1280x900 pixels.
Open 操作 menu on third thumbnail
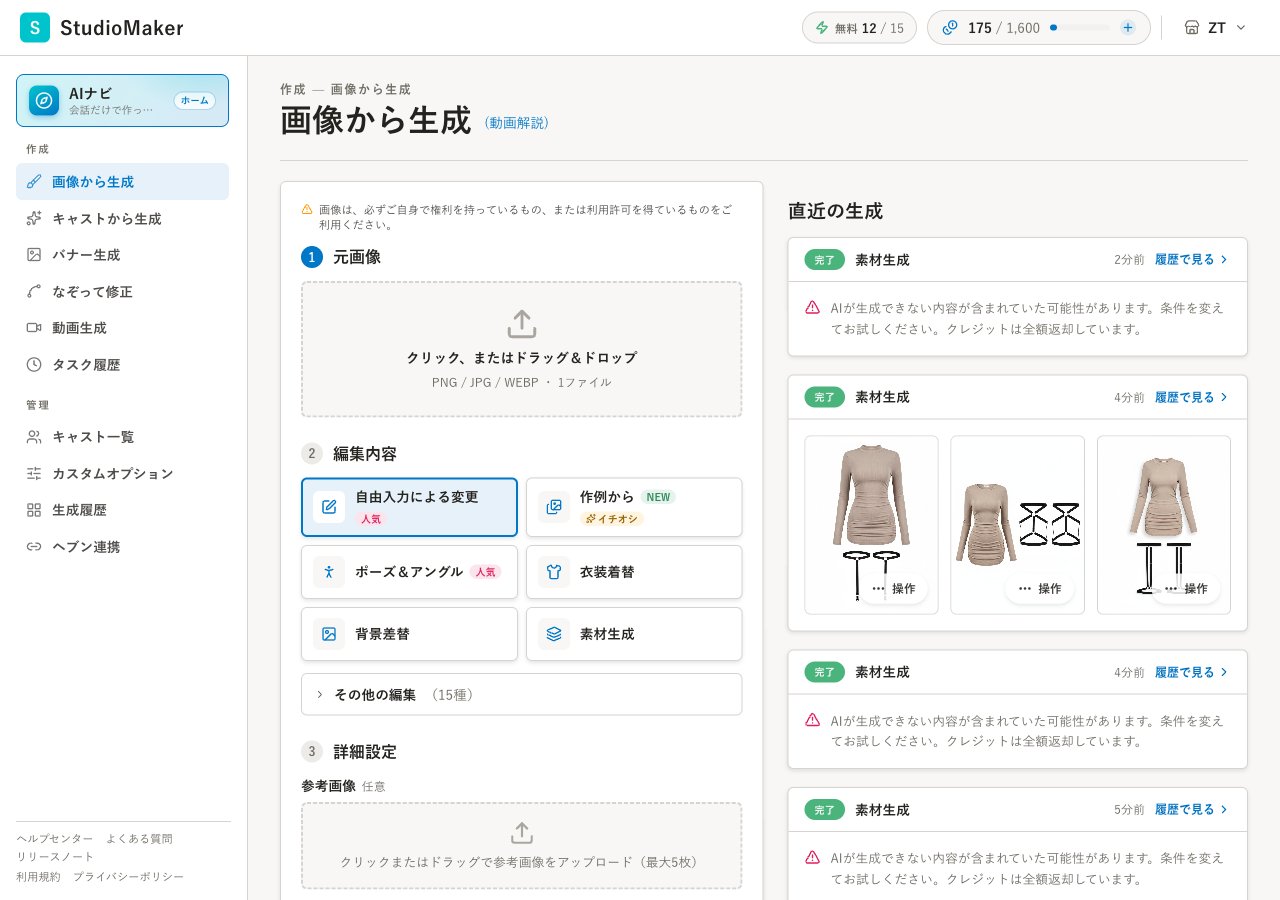(x=1186, y=588)
